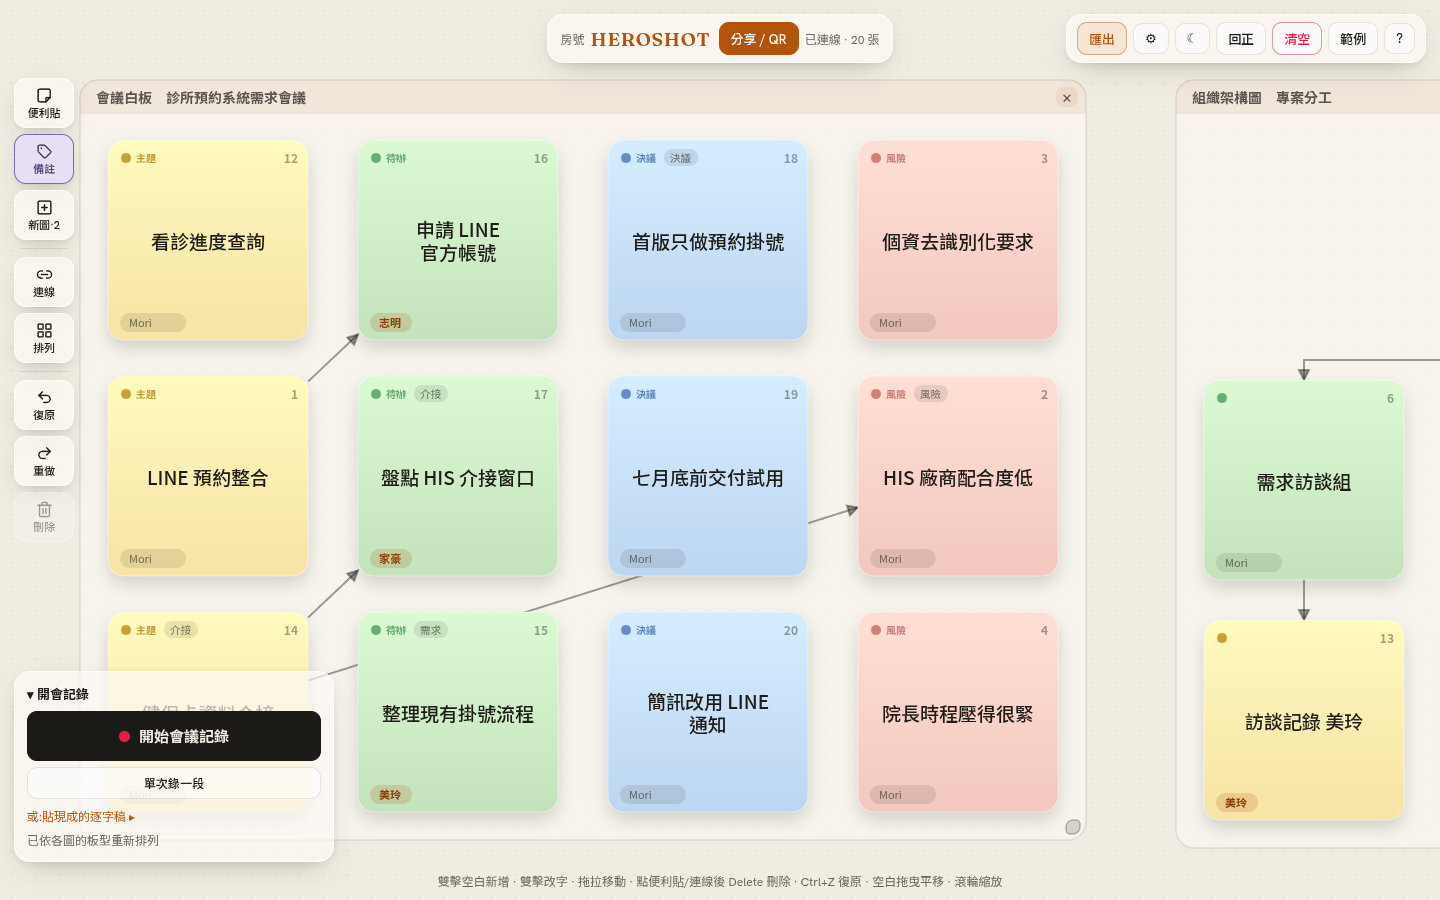The image size is (1440, 900).
Task: Click the yellow dot on LINE 預約整合 note
Action: coord(126,394)
